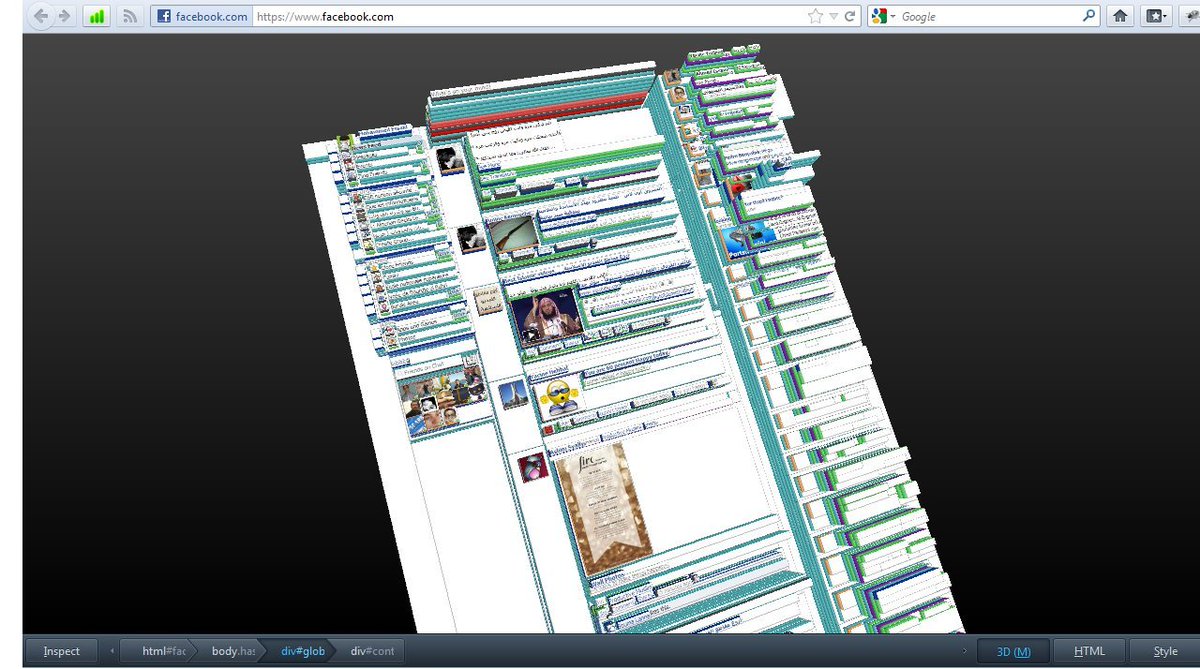Select the div#glob breadcrumb

pyautogui.click(x=302, y=651)
